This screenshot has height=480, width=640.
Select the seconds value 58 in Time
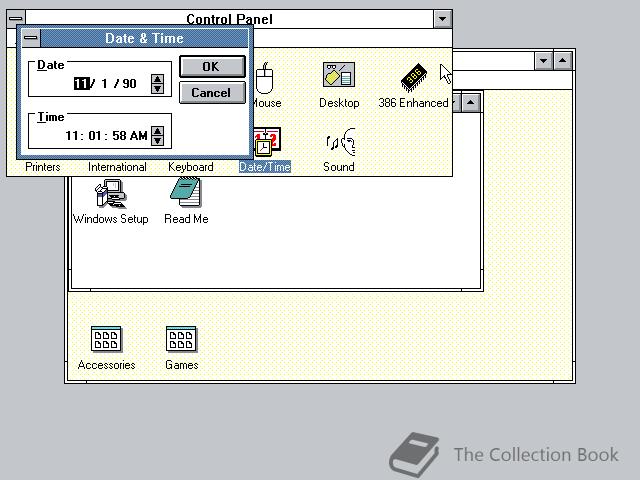(x=119, y=136)
